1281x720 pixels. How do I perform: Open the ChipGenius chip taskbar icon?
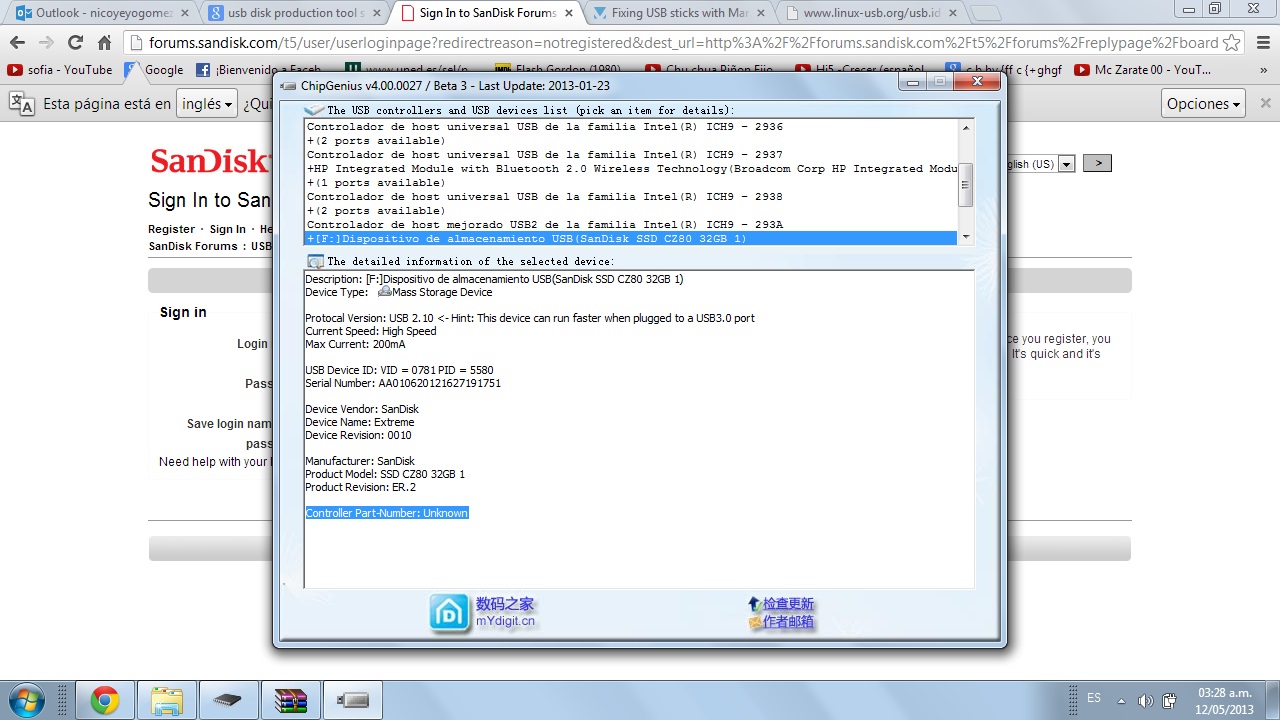tap(228, 700)
